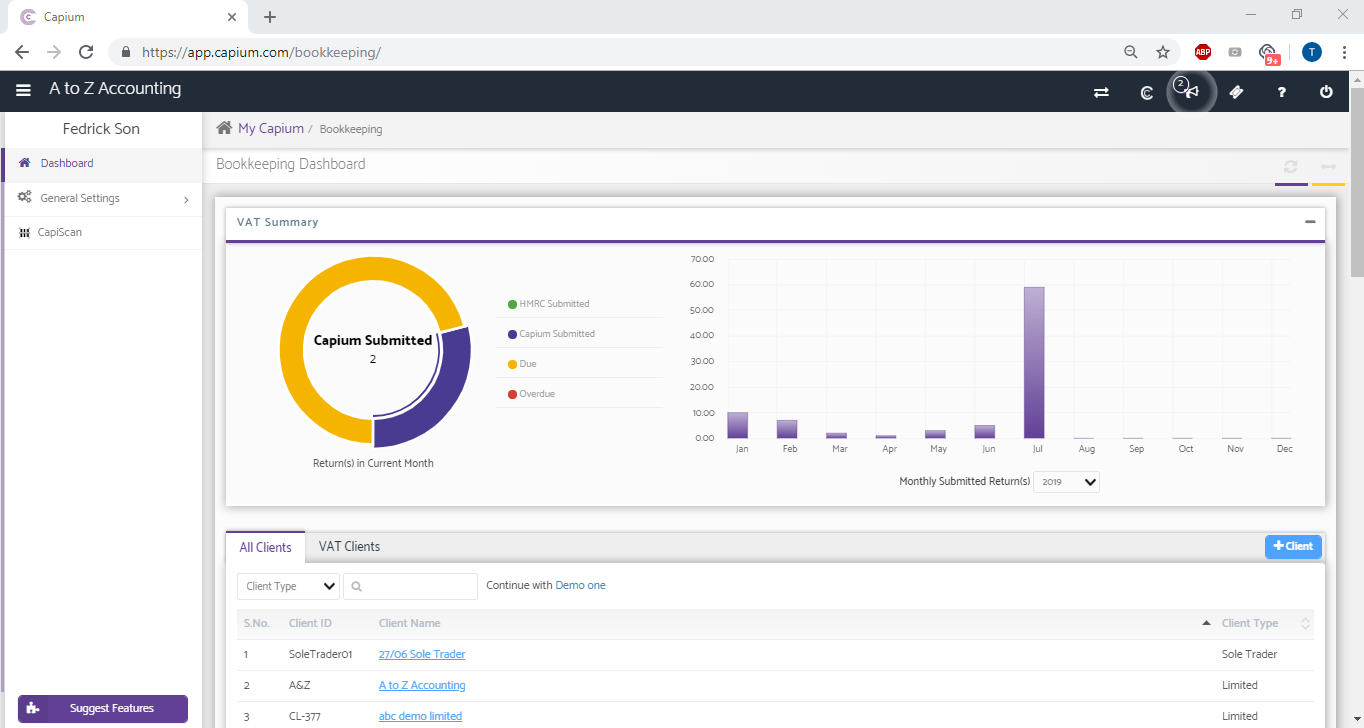Refresh the Bookkeeping Dashboard
Image resolution: width=1364 pixels, height=728 pixels.
(1291, 167)
